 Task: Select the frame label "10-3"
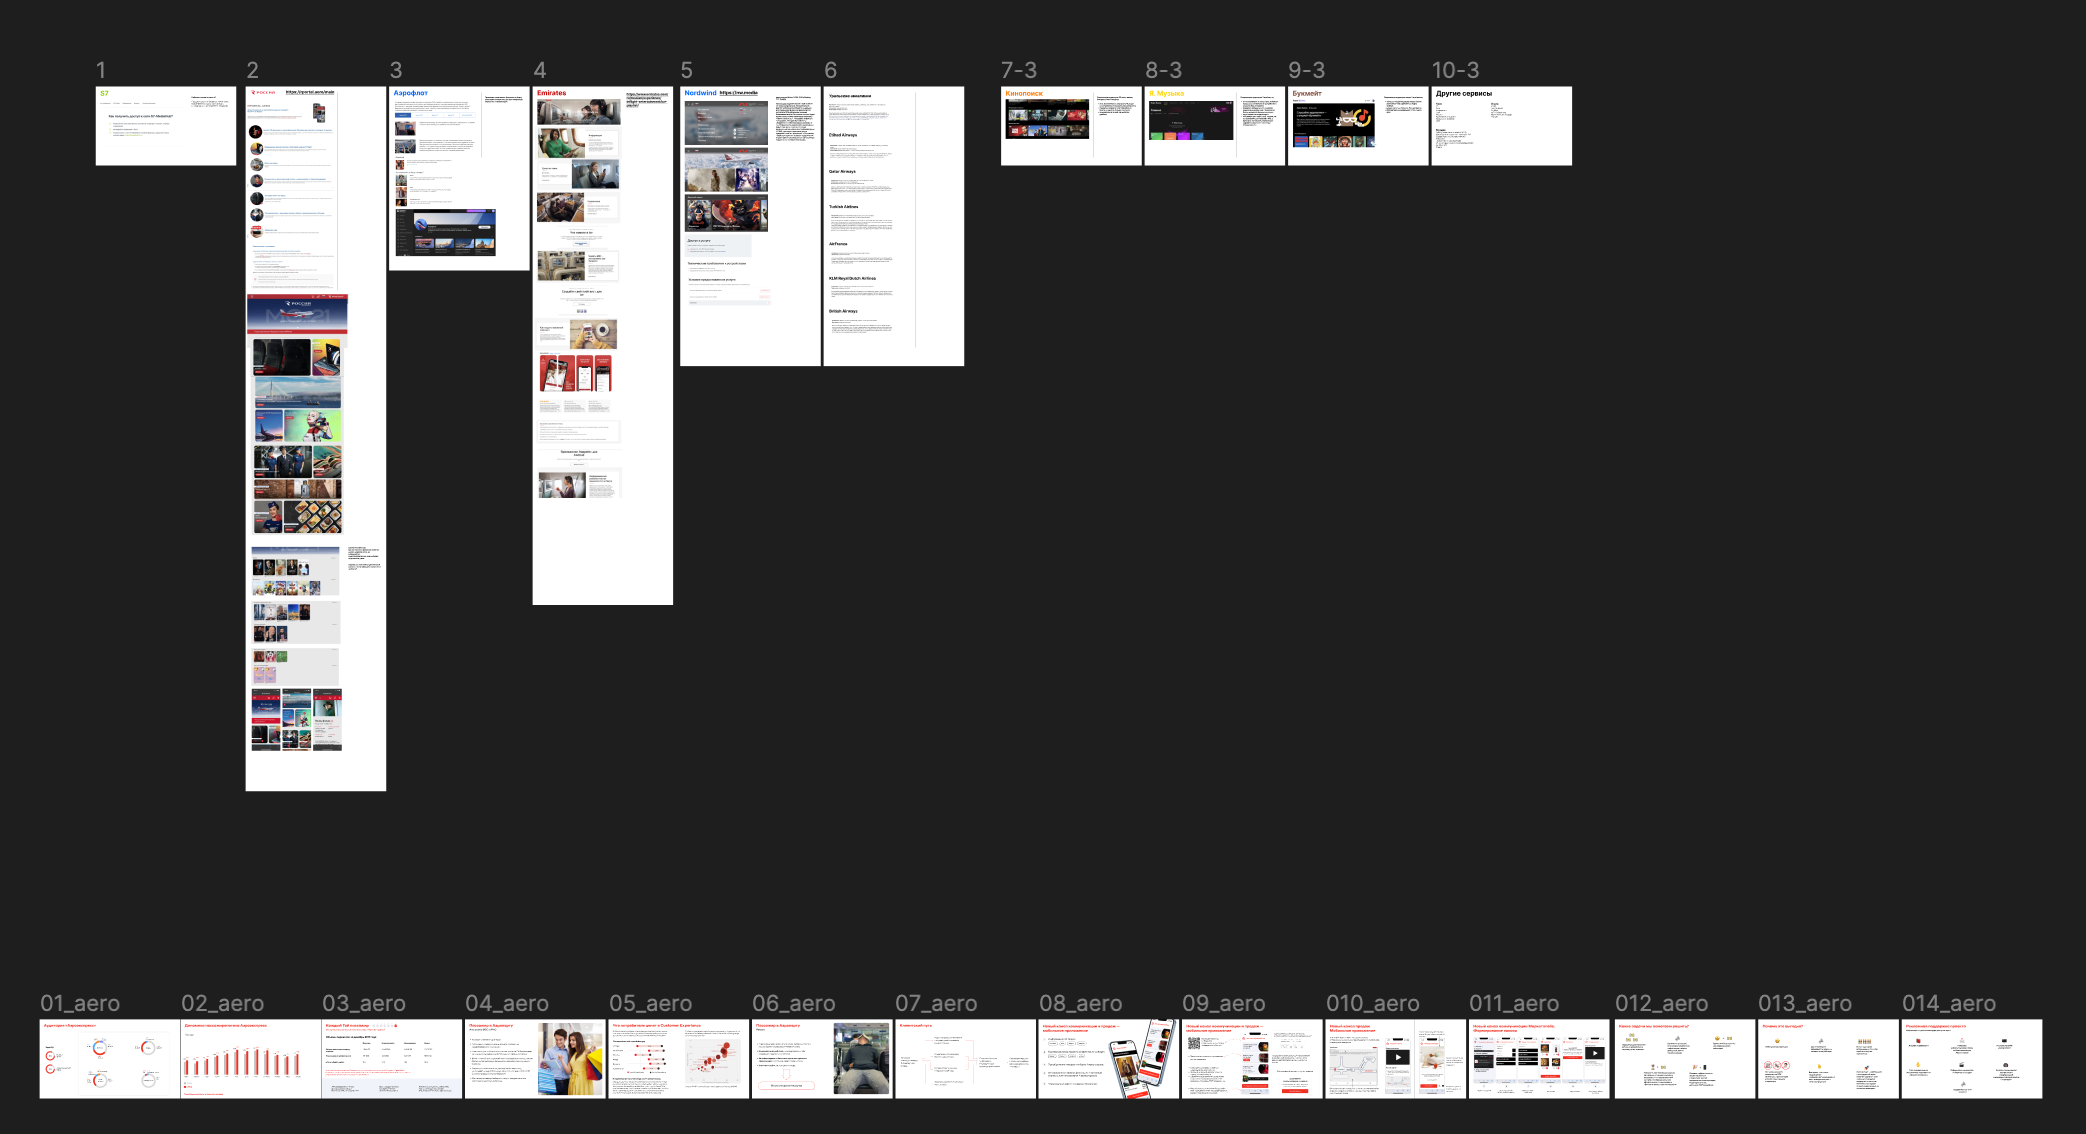(1454, 70)
